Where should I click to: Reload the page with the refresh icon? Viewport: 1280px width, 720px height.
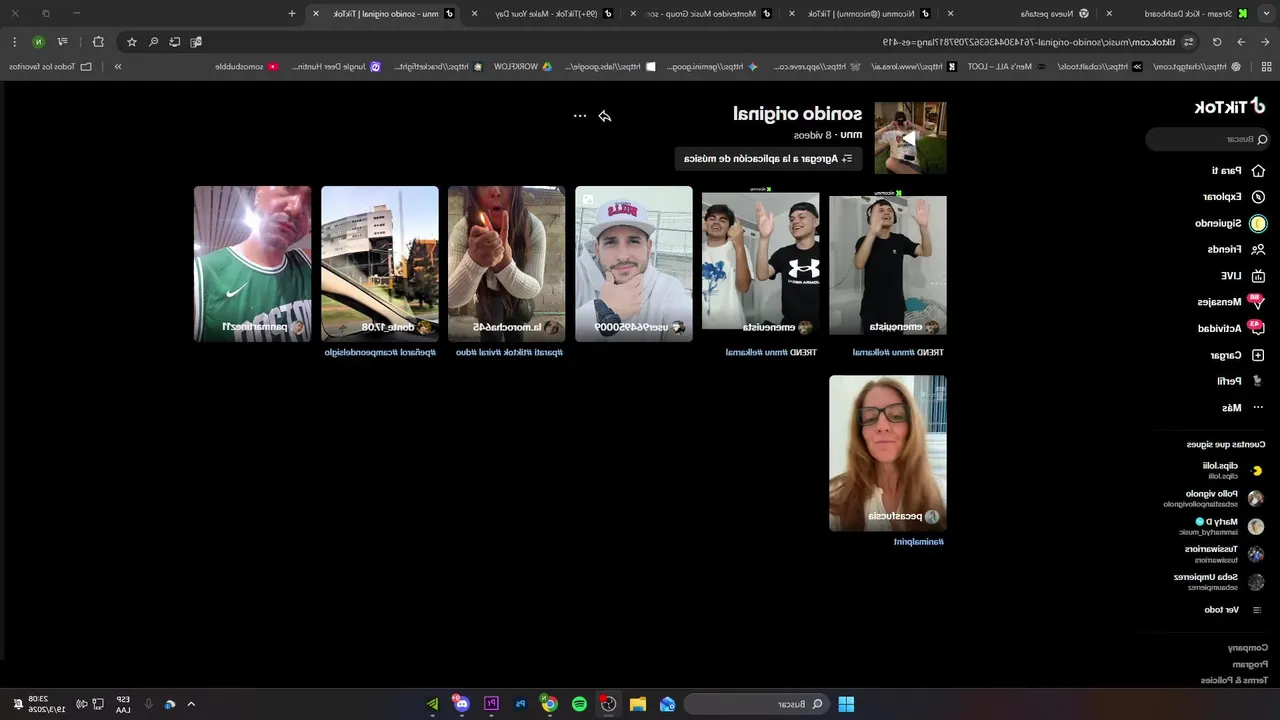click(x=1217, y=42)
